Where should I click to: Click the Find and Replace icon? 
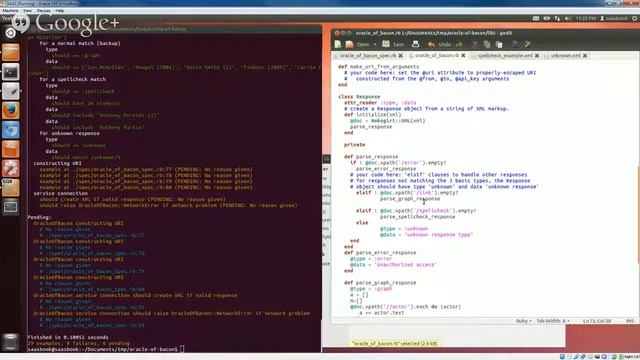coord(527,44)
